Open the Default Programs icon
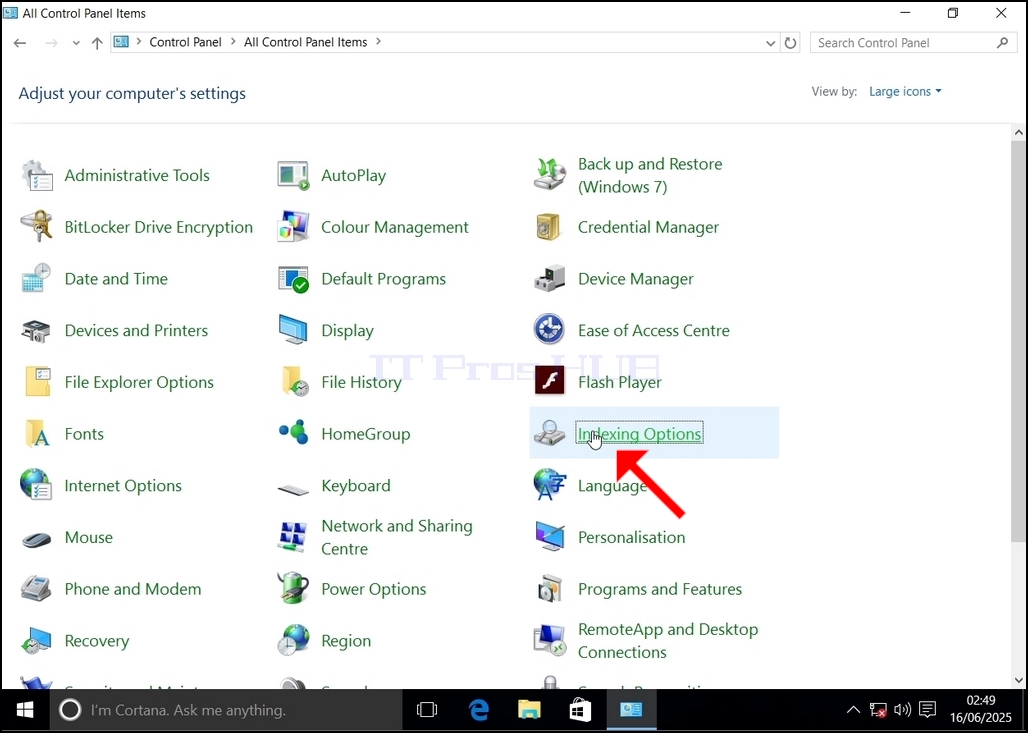The width and height of the screenshot is (1028, 733). [x=293, y=279]
